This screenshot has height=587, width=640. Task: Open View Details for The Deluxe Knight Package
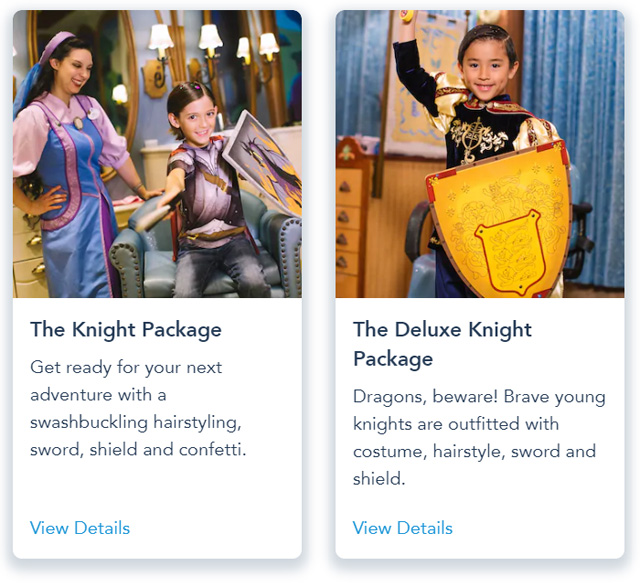click(x=402, y=528)
